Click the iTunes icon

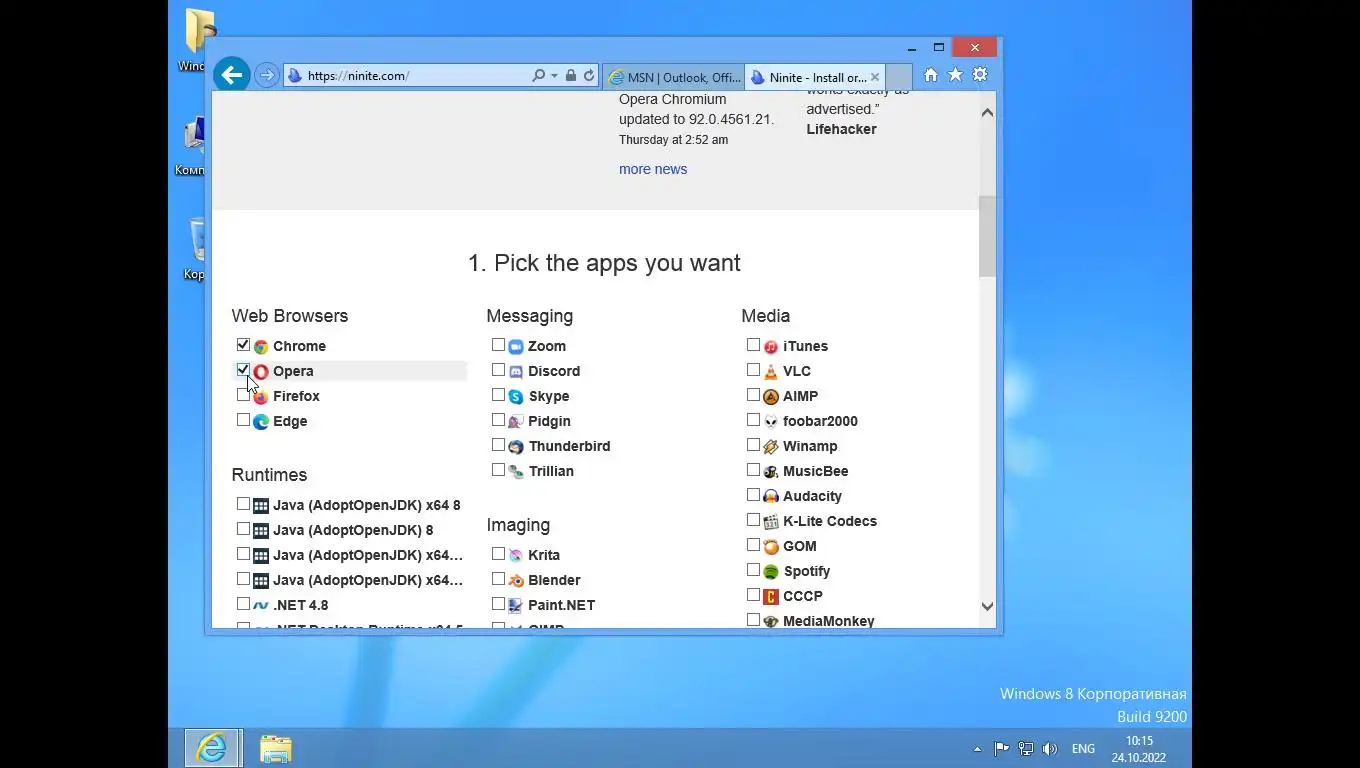771,347
